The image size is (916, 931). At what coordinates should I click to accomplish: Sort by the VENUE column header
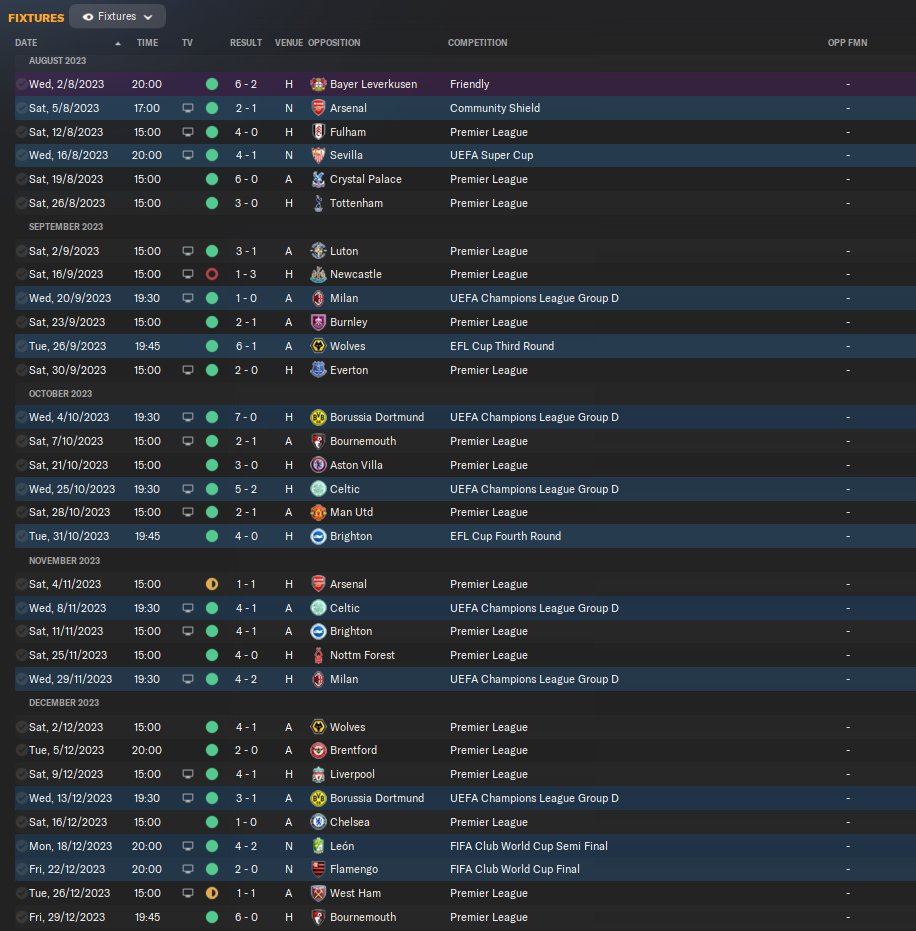289,43
